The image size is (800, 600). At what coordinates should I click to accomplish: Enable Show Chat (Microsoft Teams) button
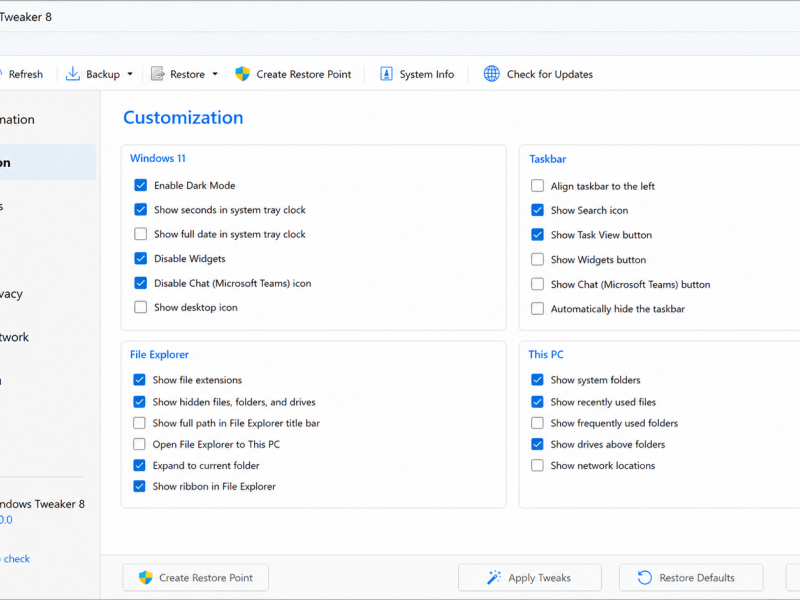537,284
